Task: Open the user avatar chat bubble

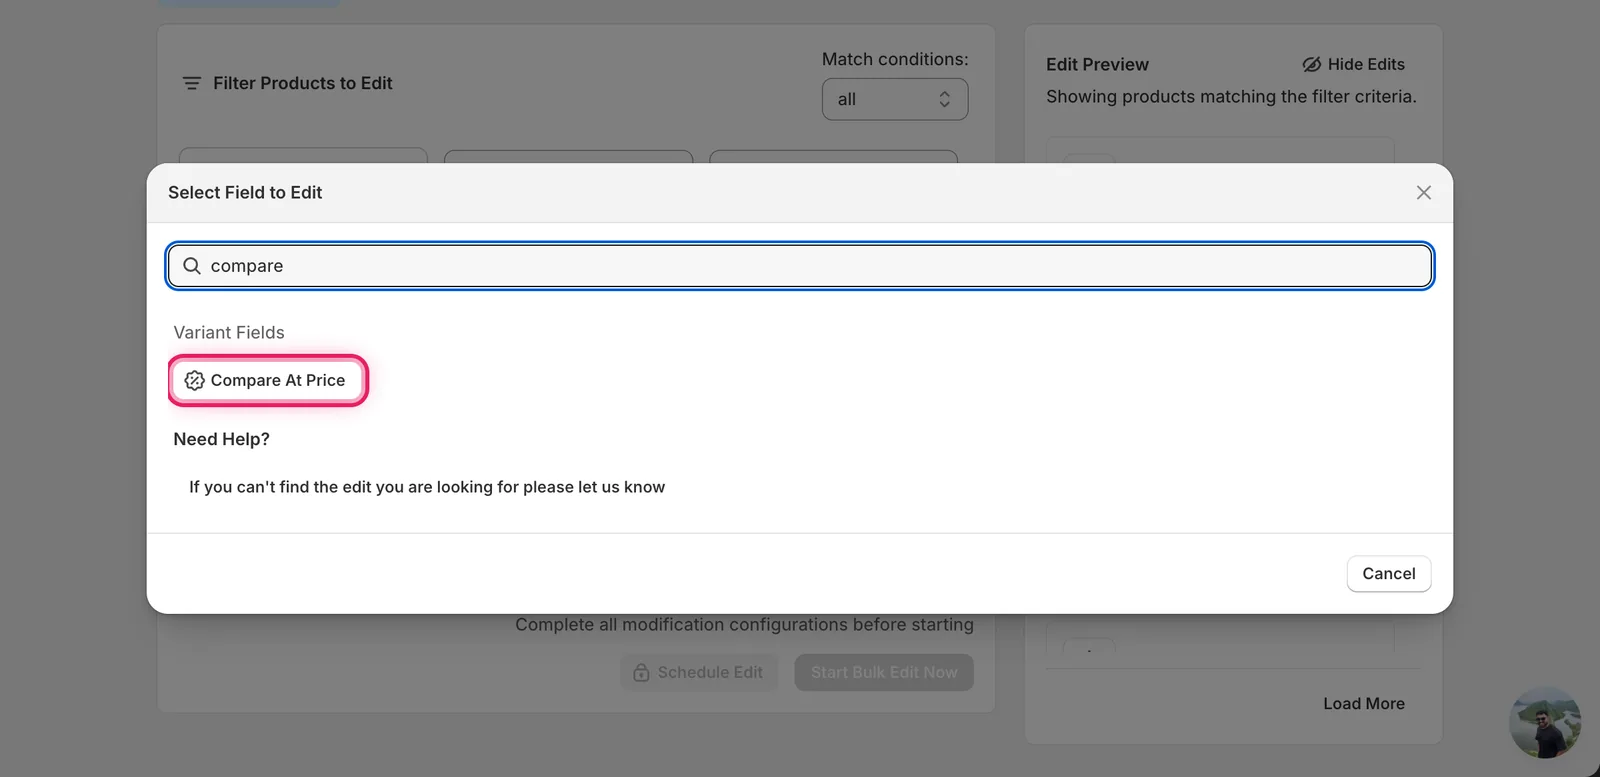Action: click(1545, 722)
